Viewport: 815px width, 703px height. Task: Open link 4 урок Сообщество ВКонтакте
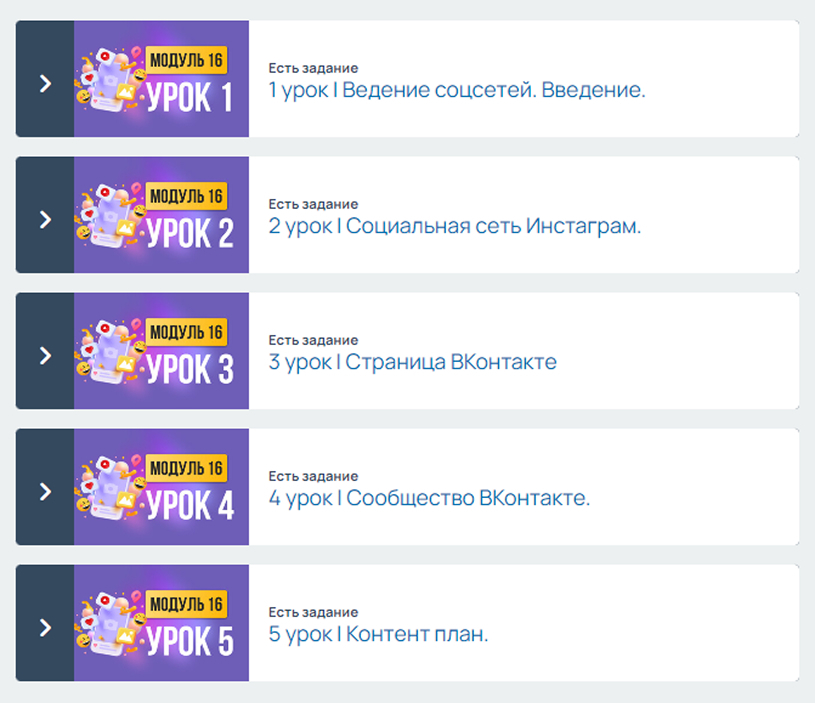429,498
